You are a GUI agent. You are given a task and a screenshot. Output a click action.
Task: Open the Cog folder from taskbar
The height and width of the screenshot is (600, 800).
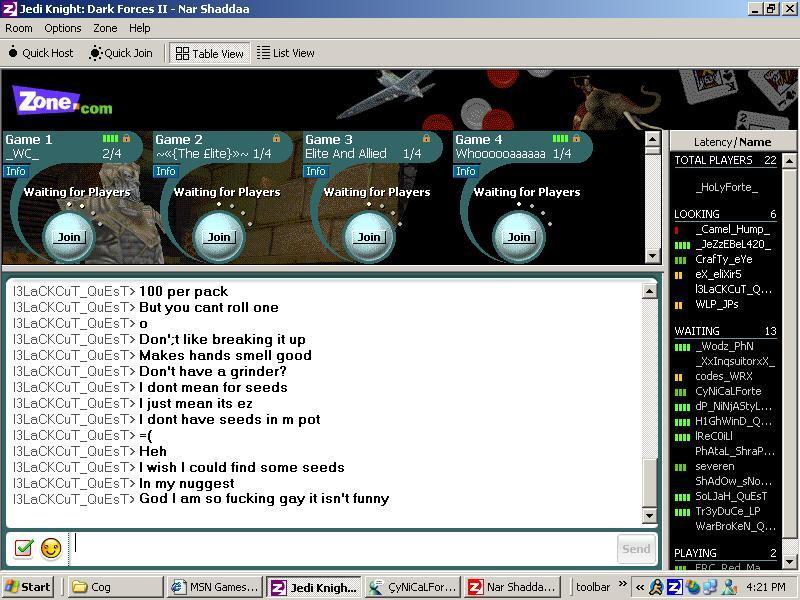click(x=116, y=587)
